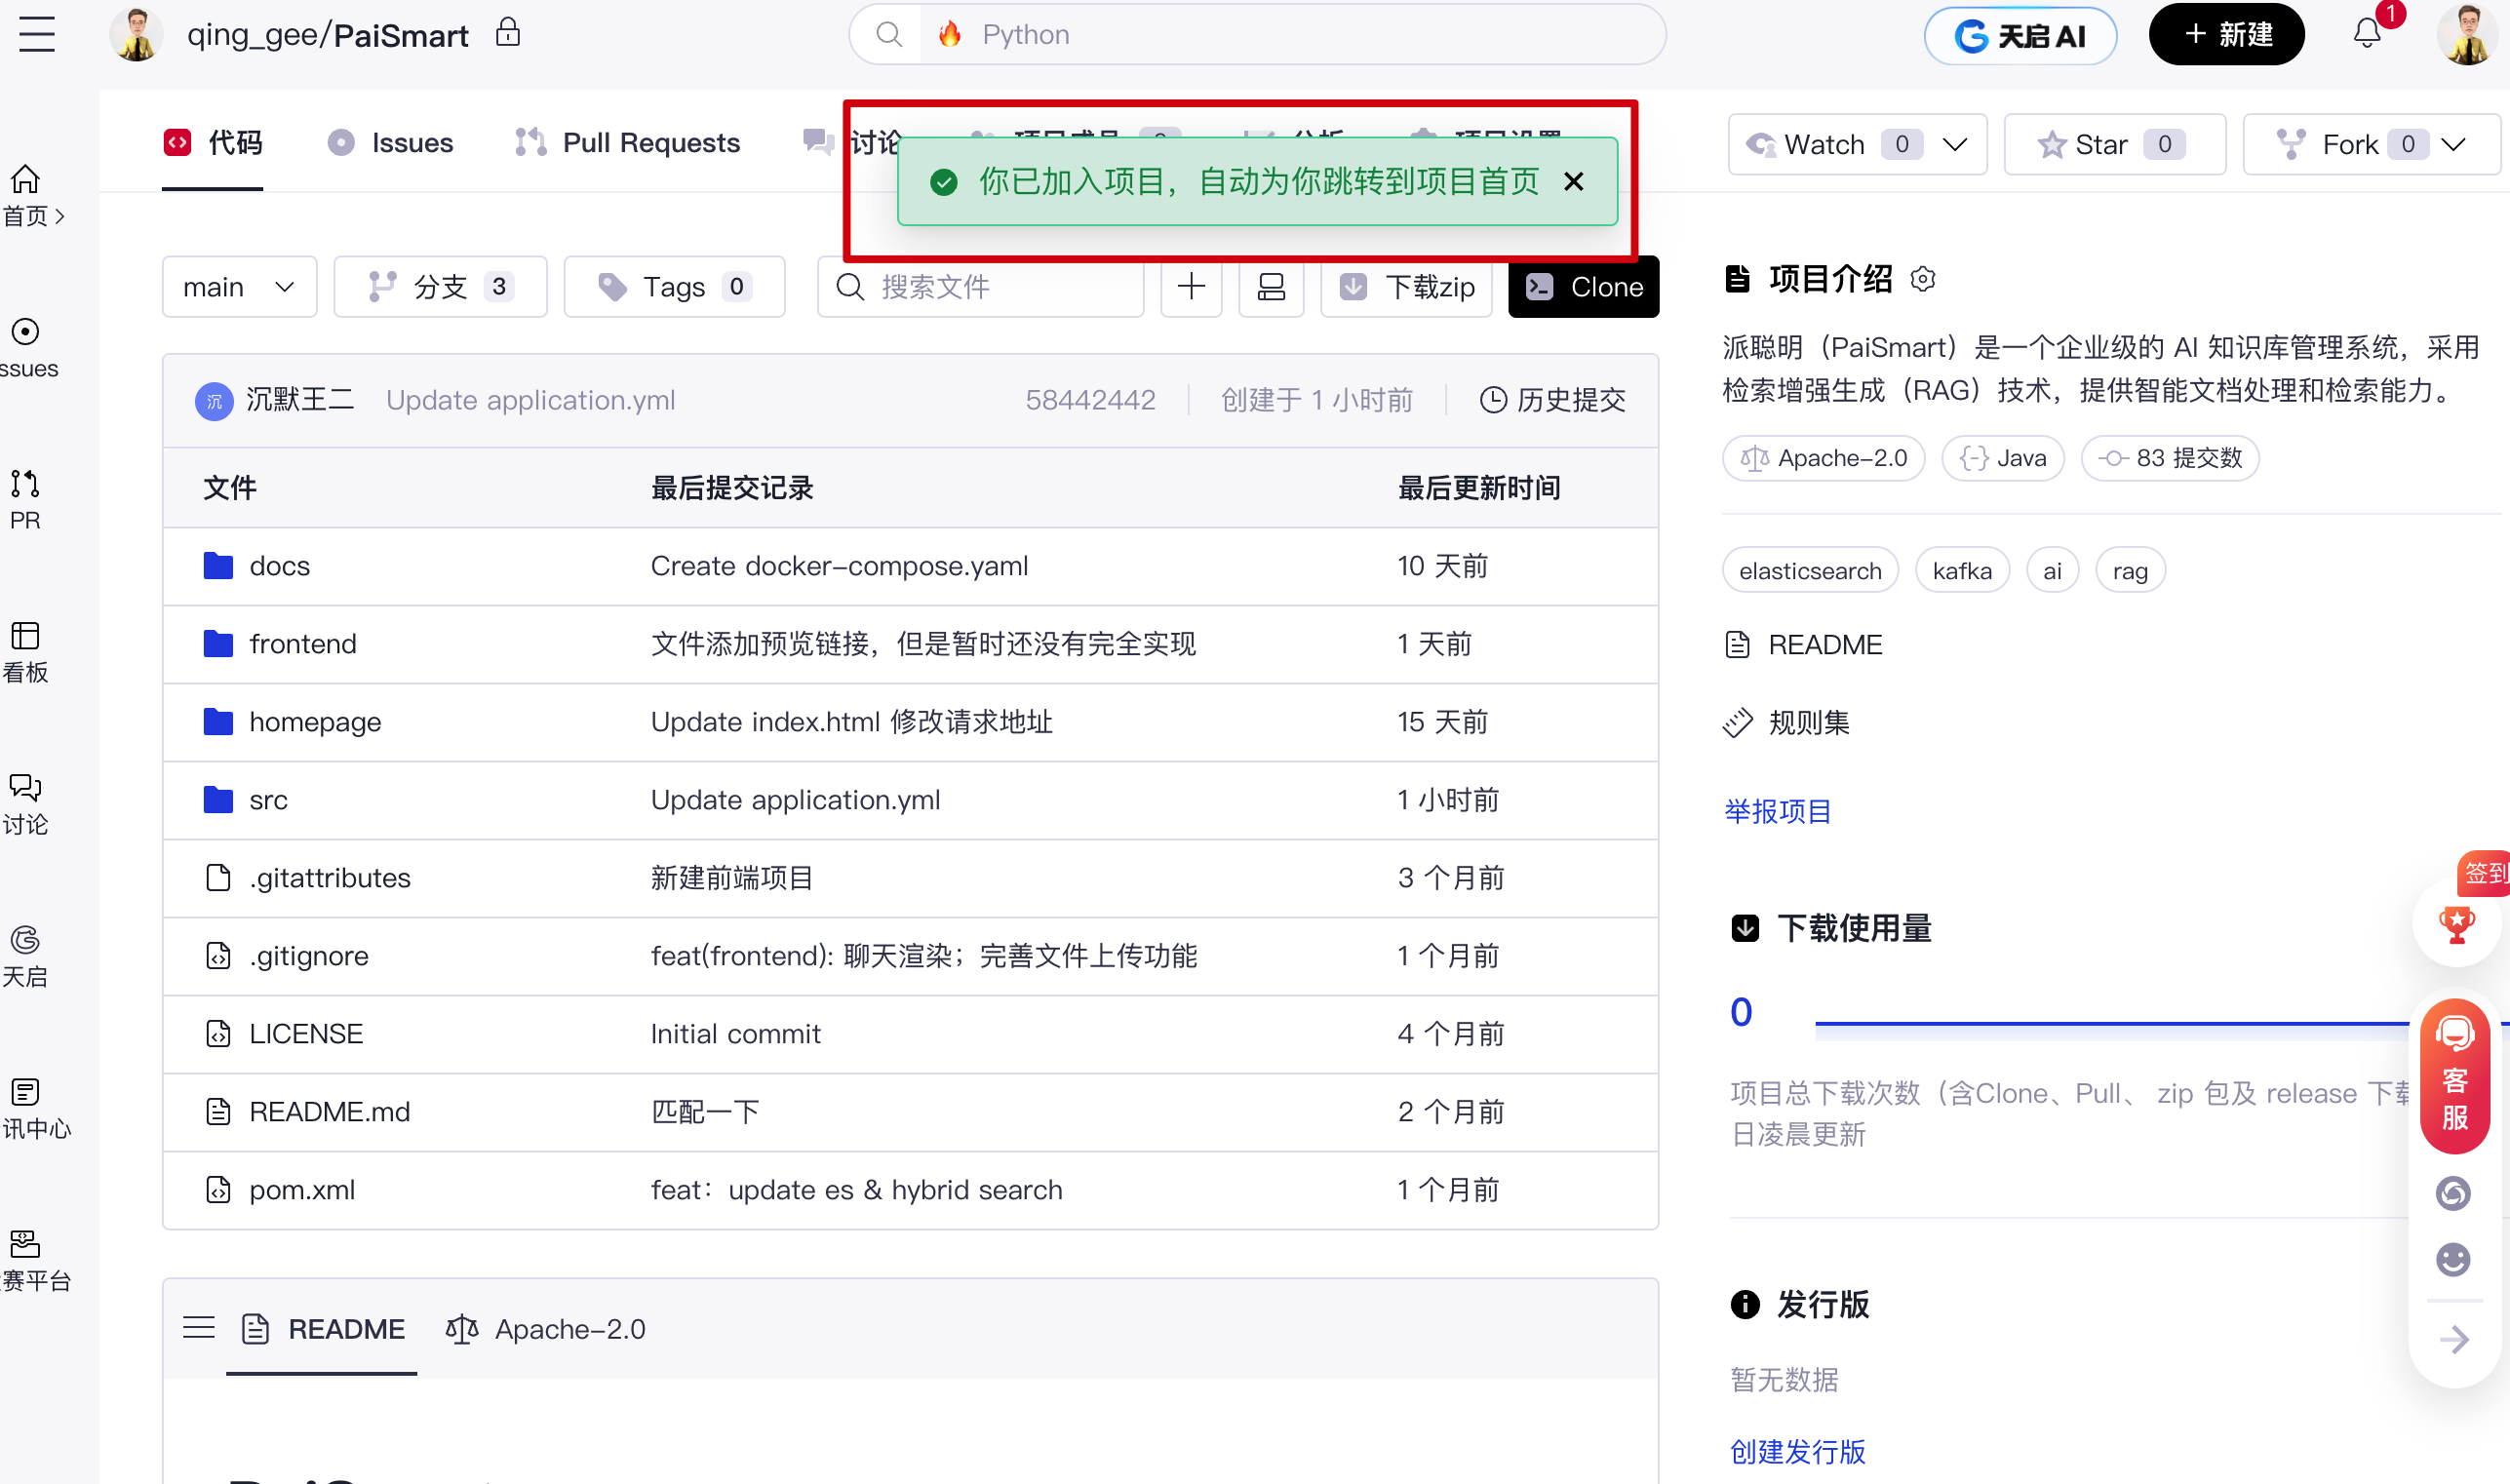
Task: Click the trophy sign-in icon
Action: [x=2456, y=924]
